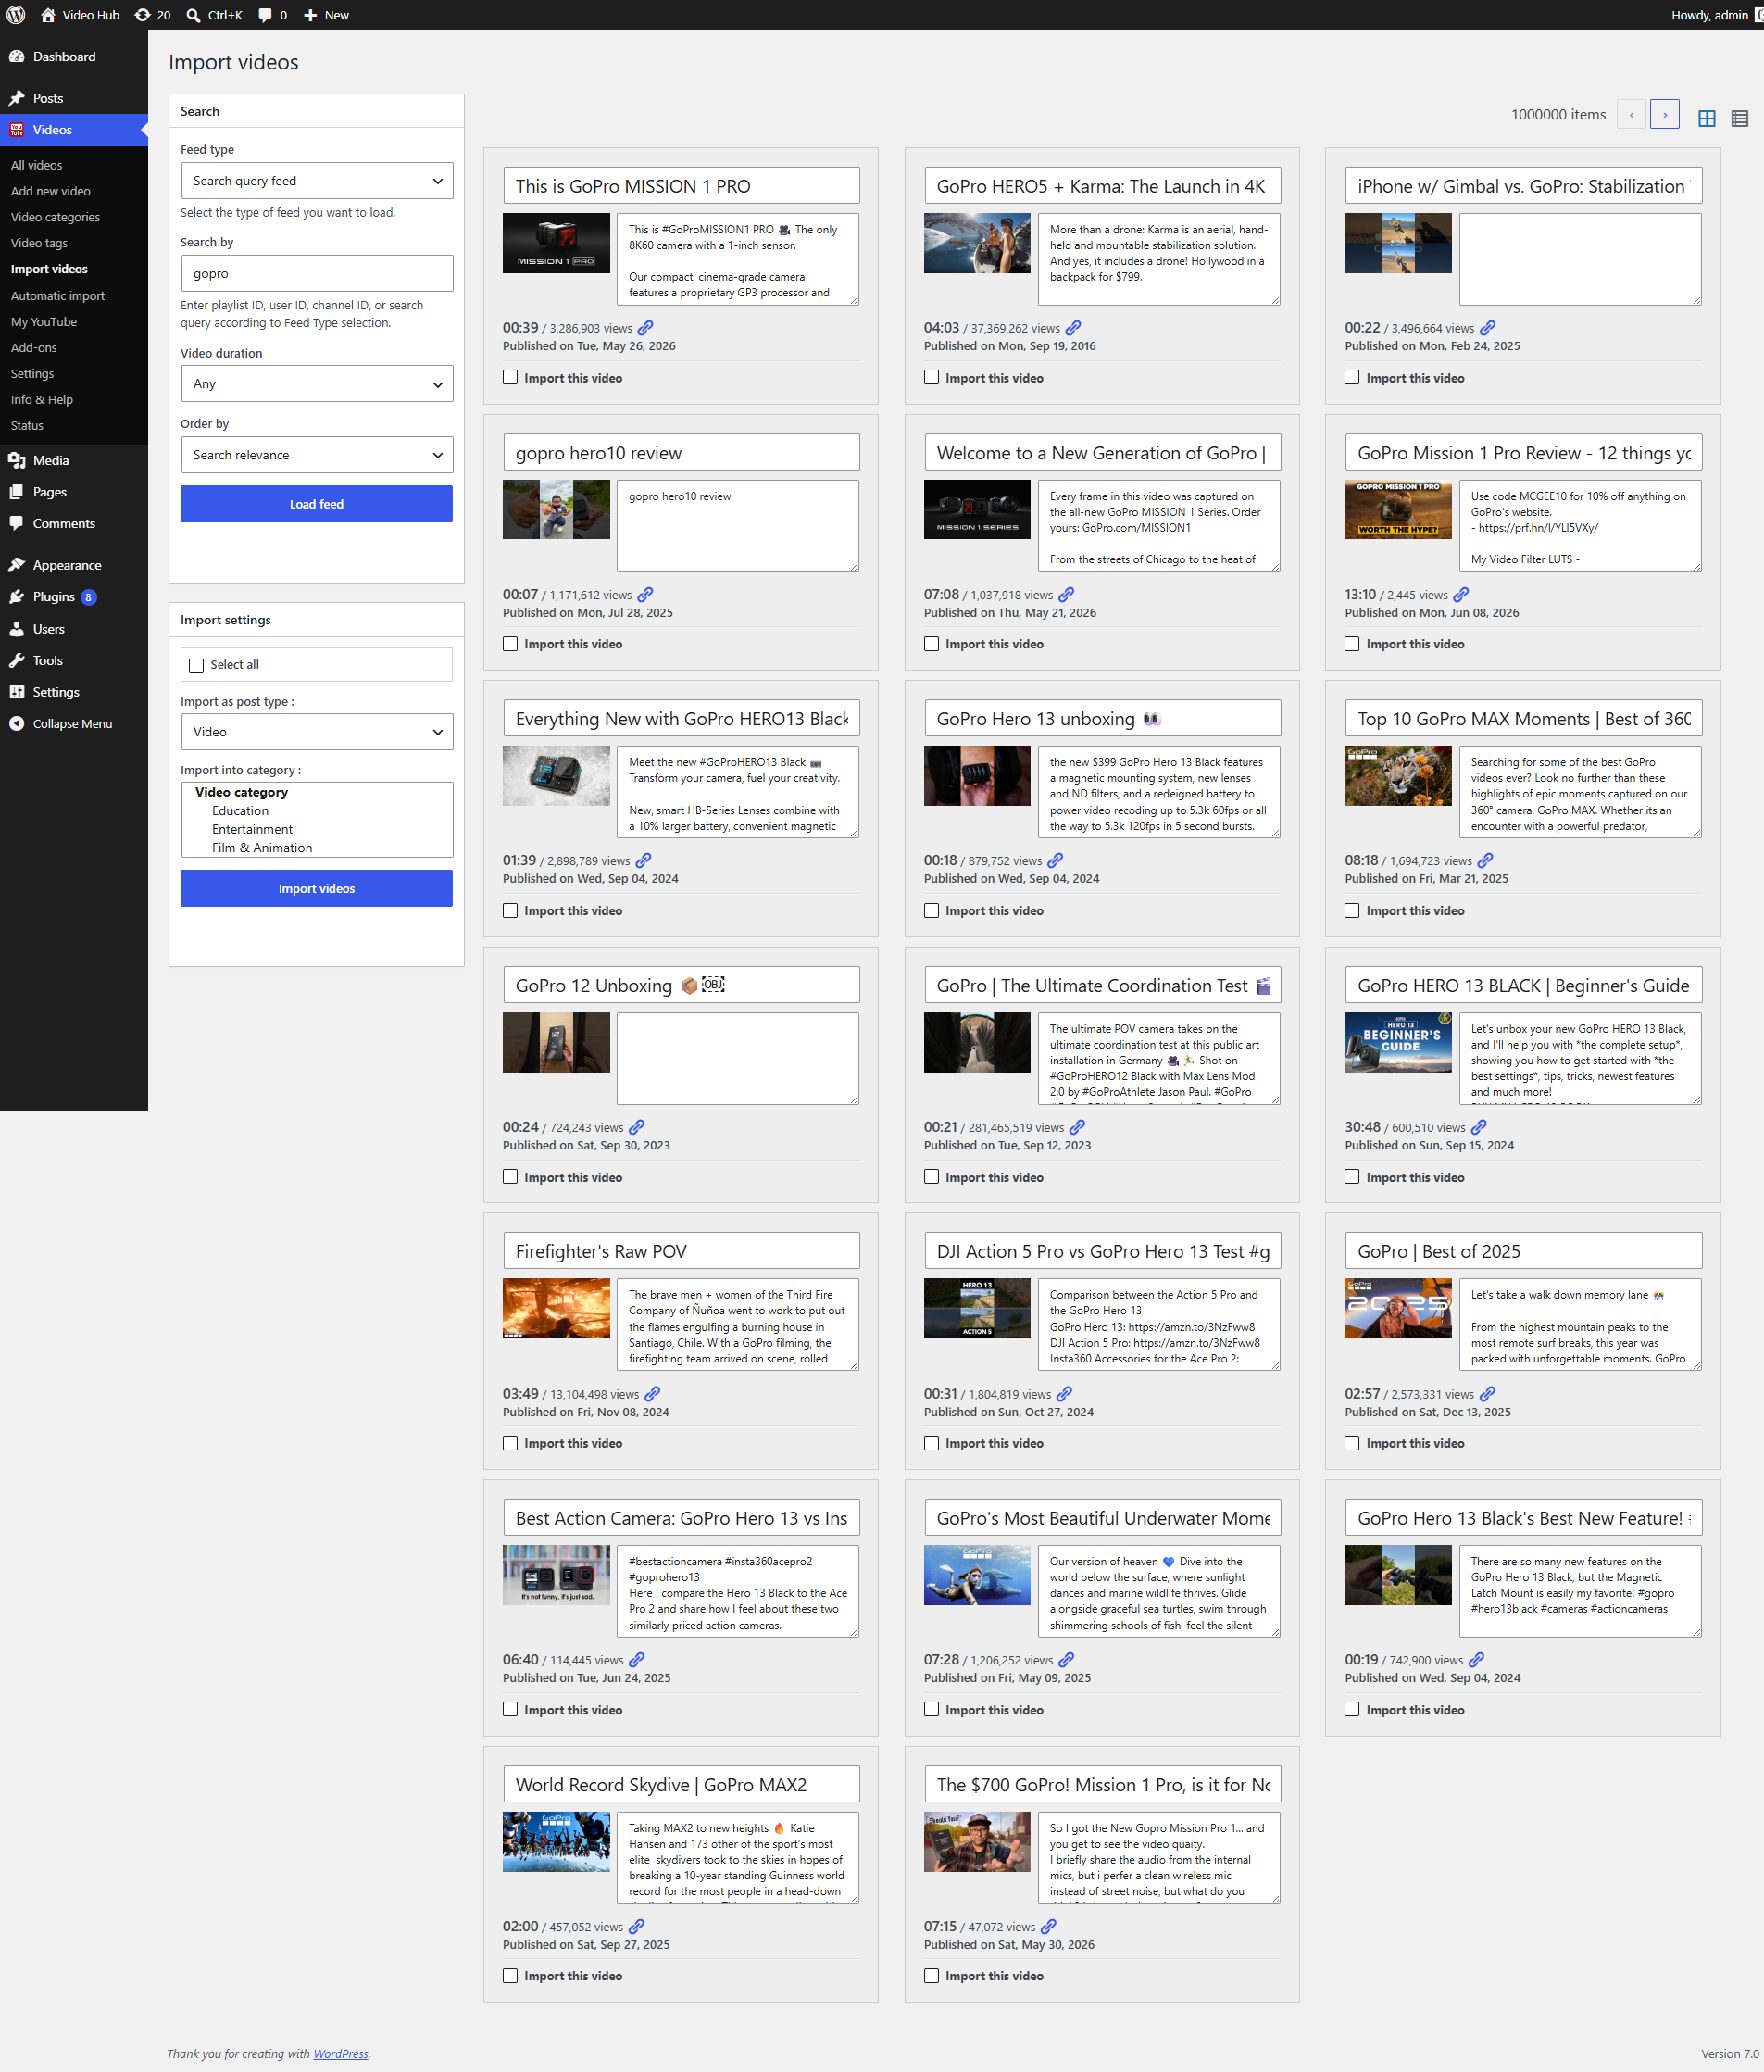Open the Automatic import submenu item
Viewport: 1764px width, 2072px height.
point(58,296)
